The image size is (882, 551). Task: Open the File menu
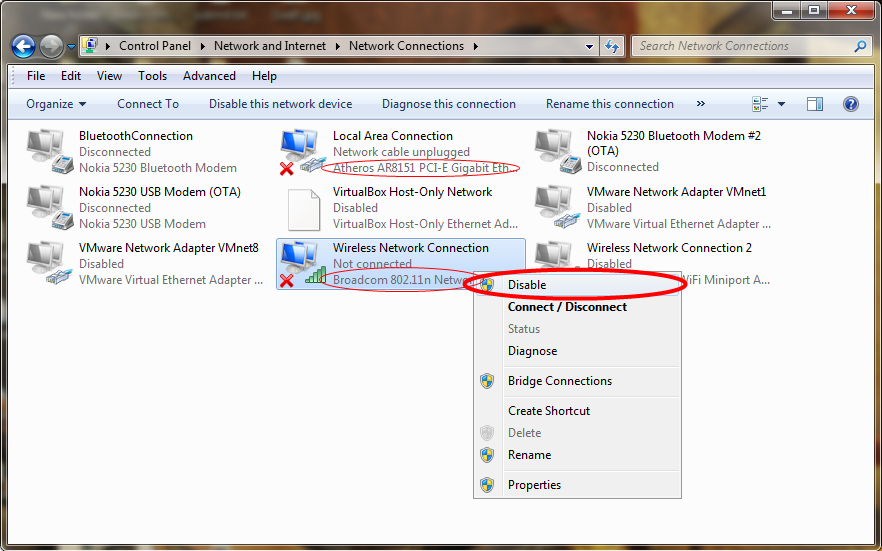(x=36, y=76)
